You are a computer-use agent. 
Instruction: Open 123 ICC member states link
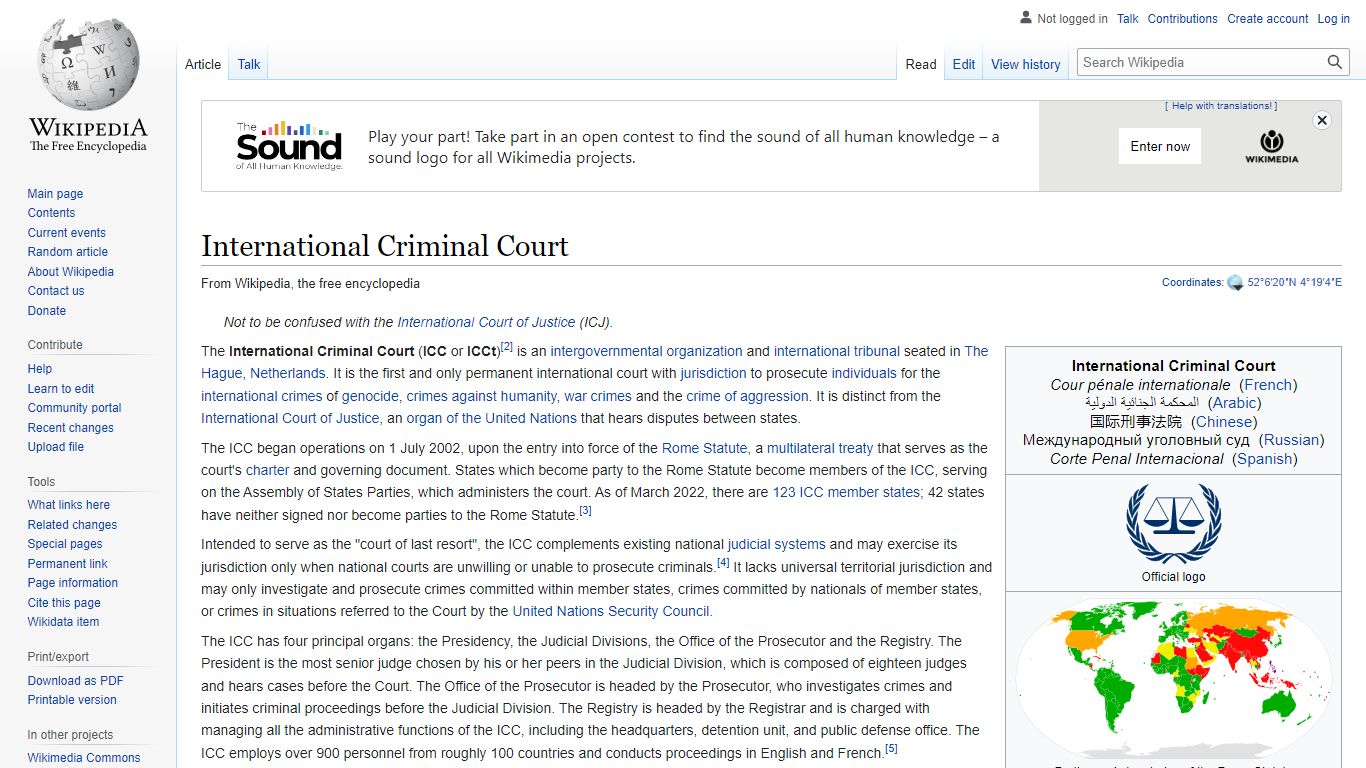[x=847, y=492]
